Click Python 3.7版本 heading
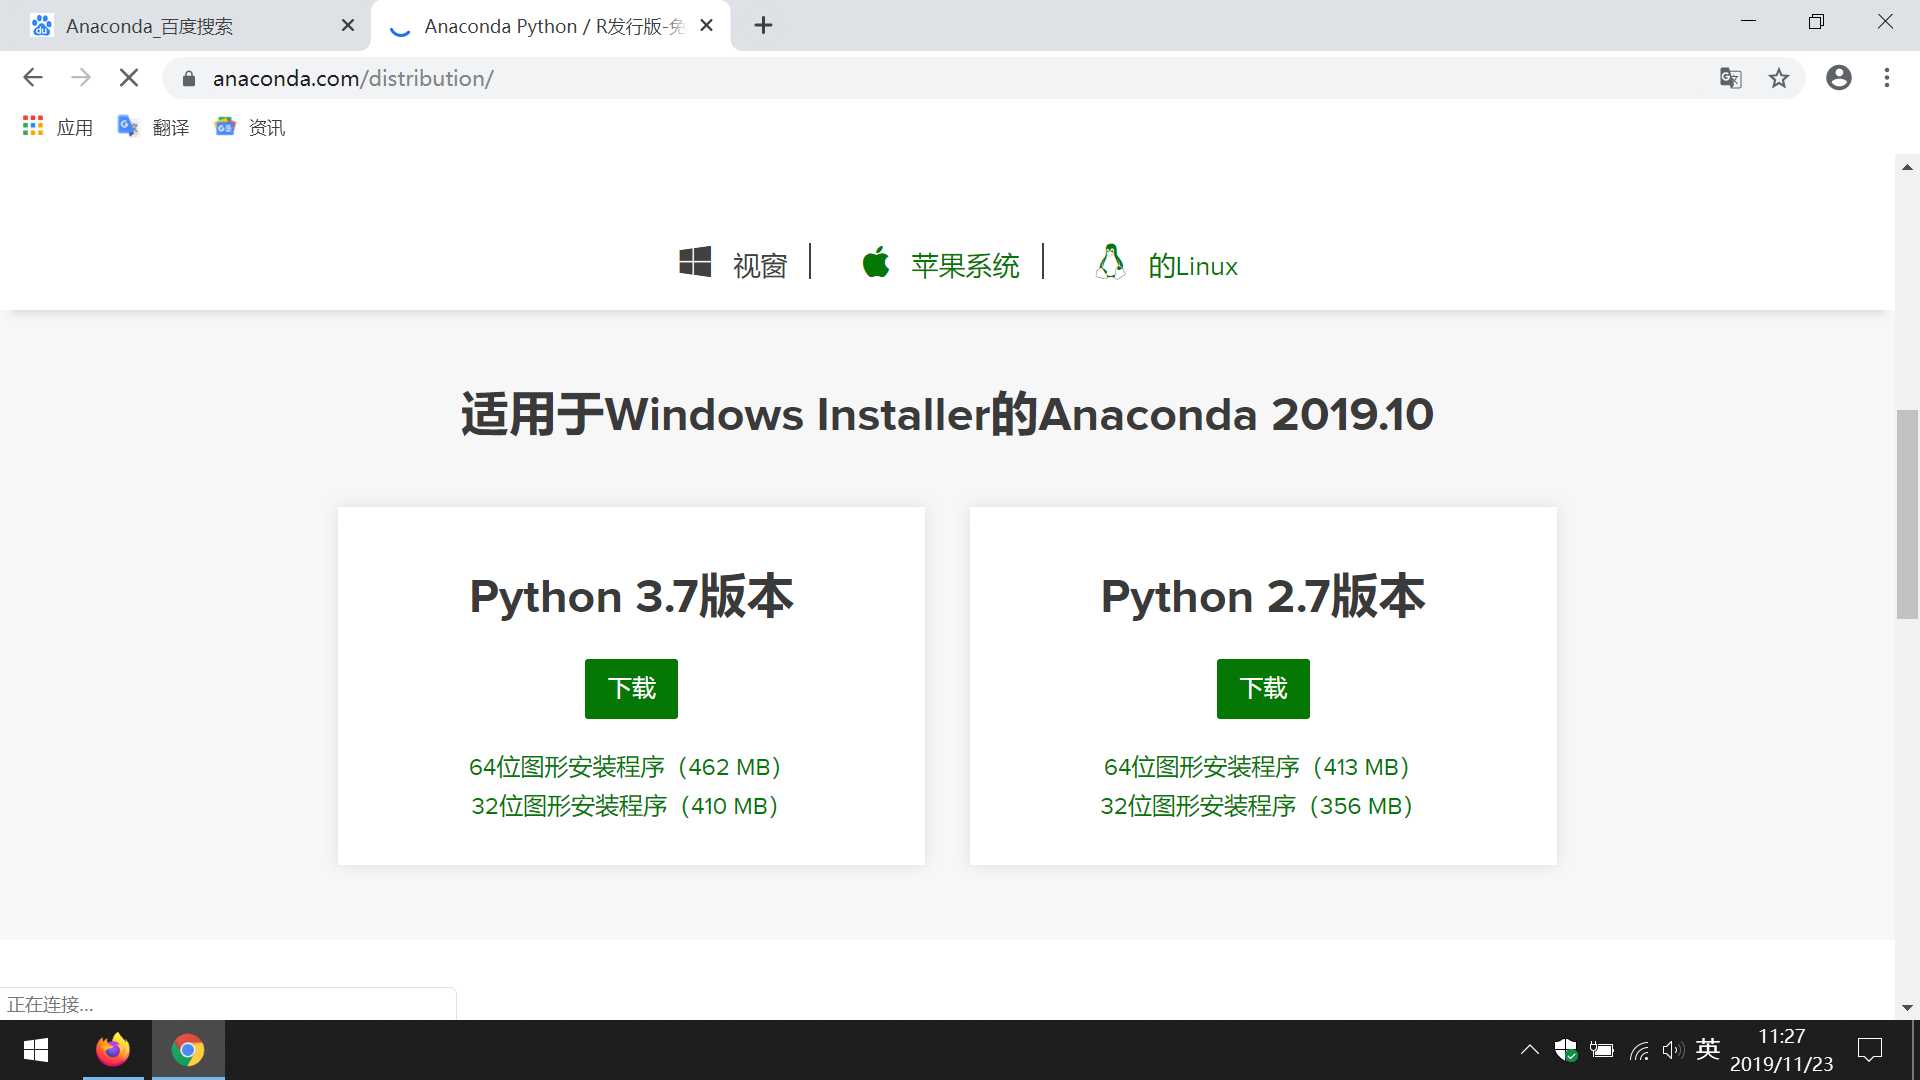This screenshot has width=1920, height=1080. pos(631,596)
